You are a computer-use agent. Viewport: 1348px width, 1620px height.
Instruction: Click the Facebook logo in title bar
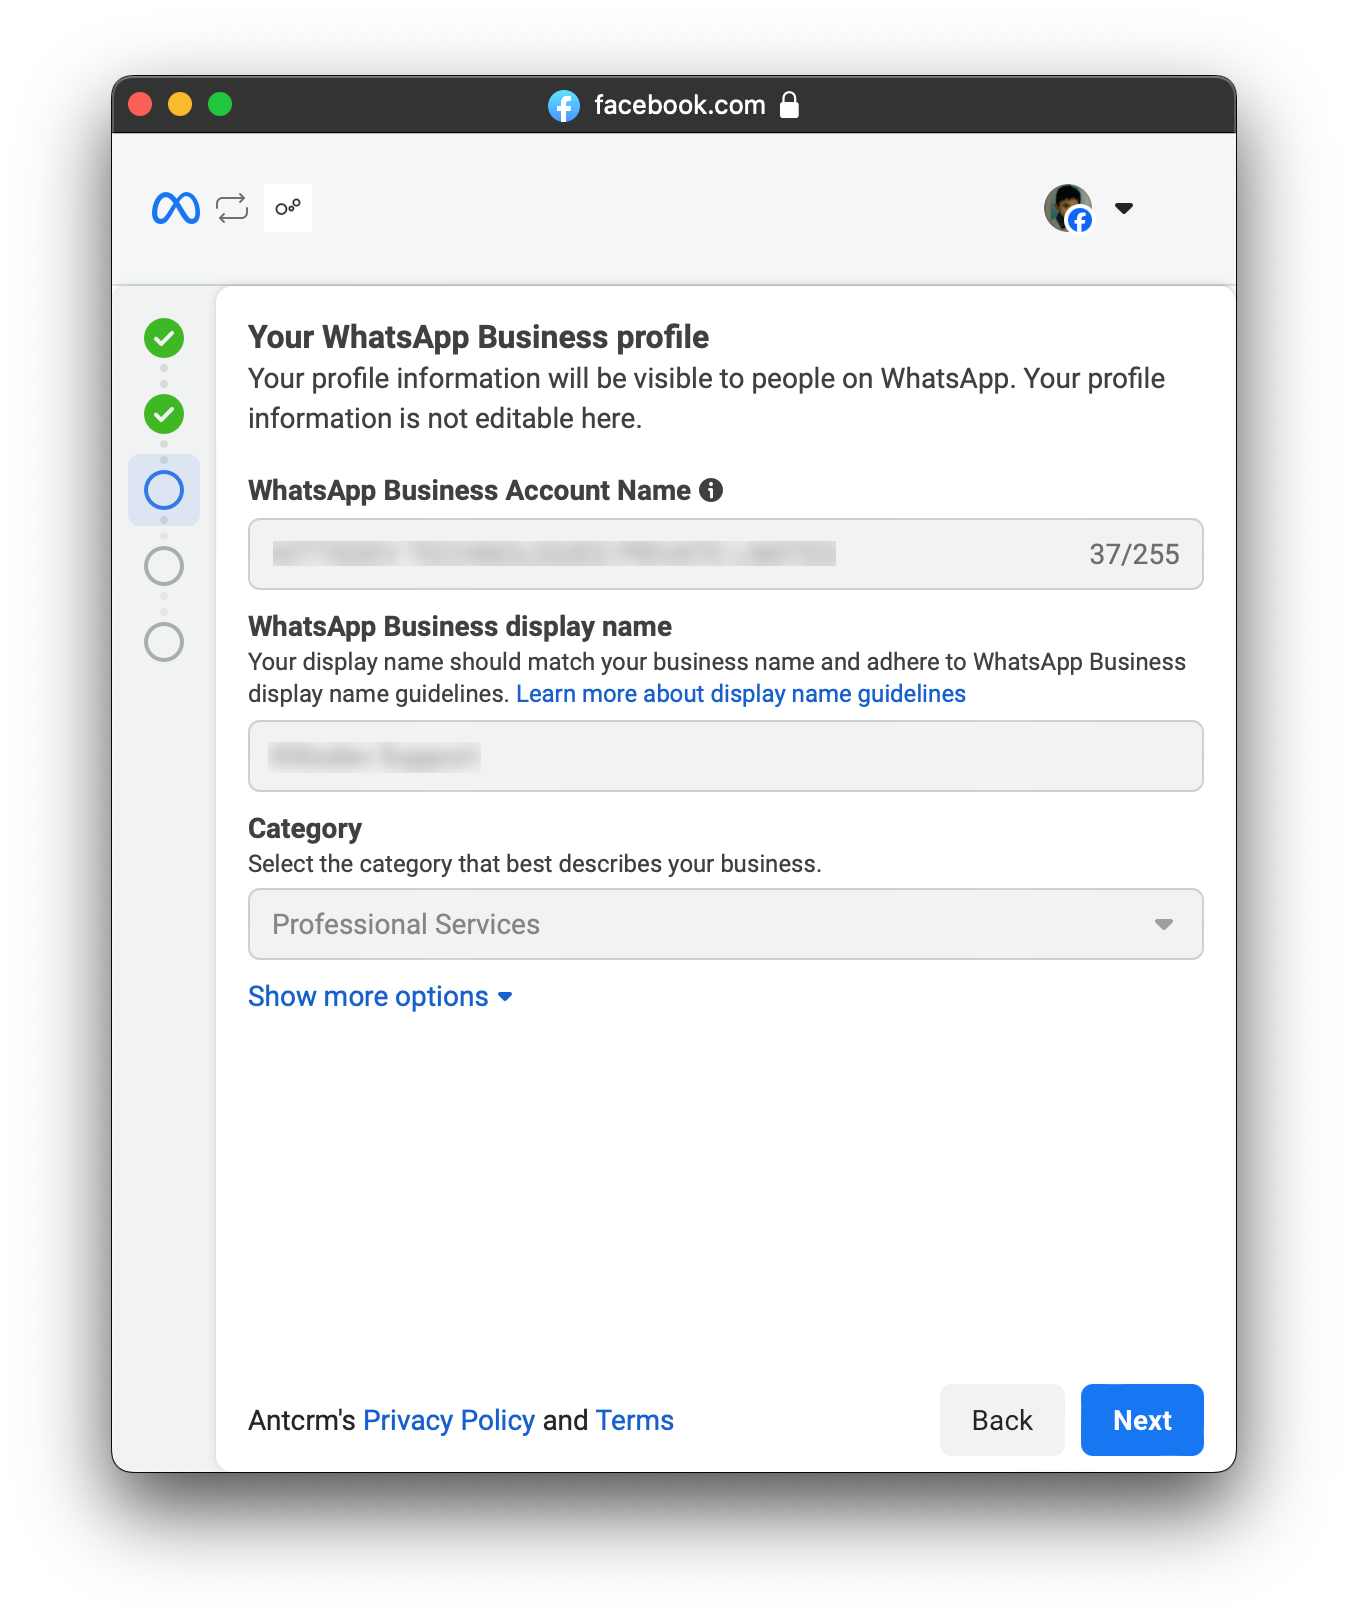pyautogui.click(x=564, y=105)
